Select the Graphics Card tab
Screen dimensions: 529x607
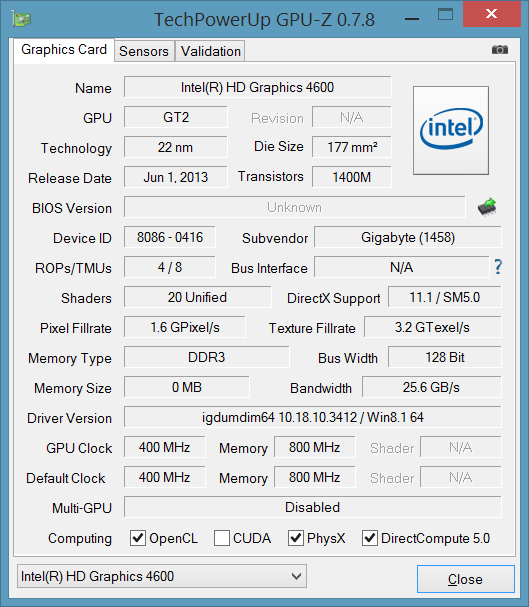click(64, 50)
